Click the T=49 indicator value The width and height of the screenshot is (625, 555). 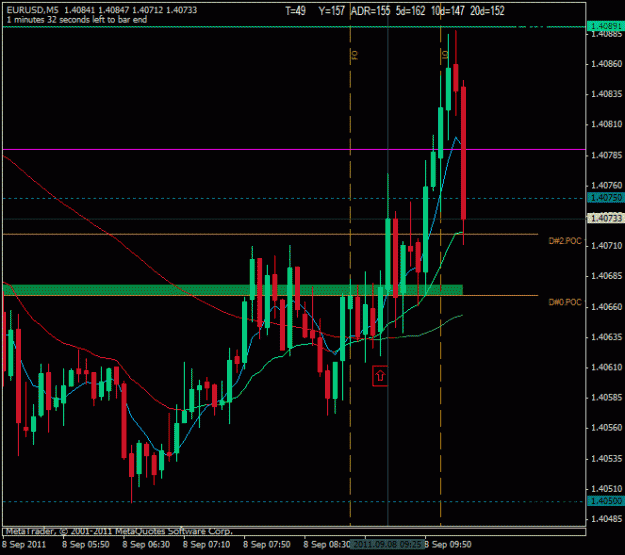click(295, 11)
